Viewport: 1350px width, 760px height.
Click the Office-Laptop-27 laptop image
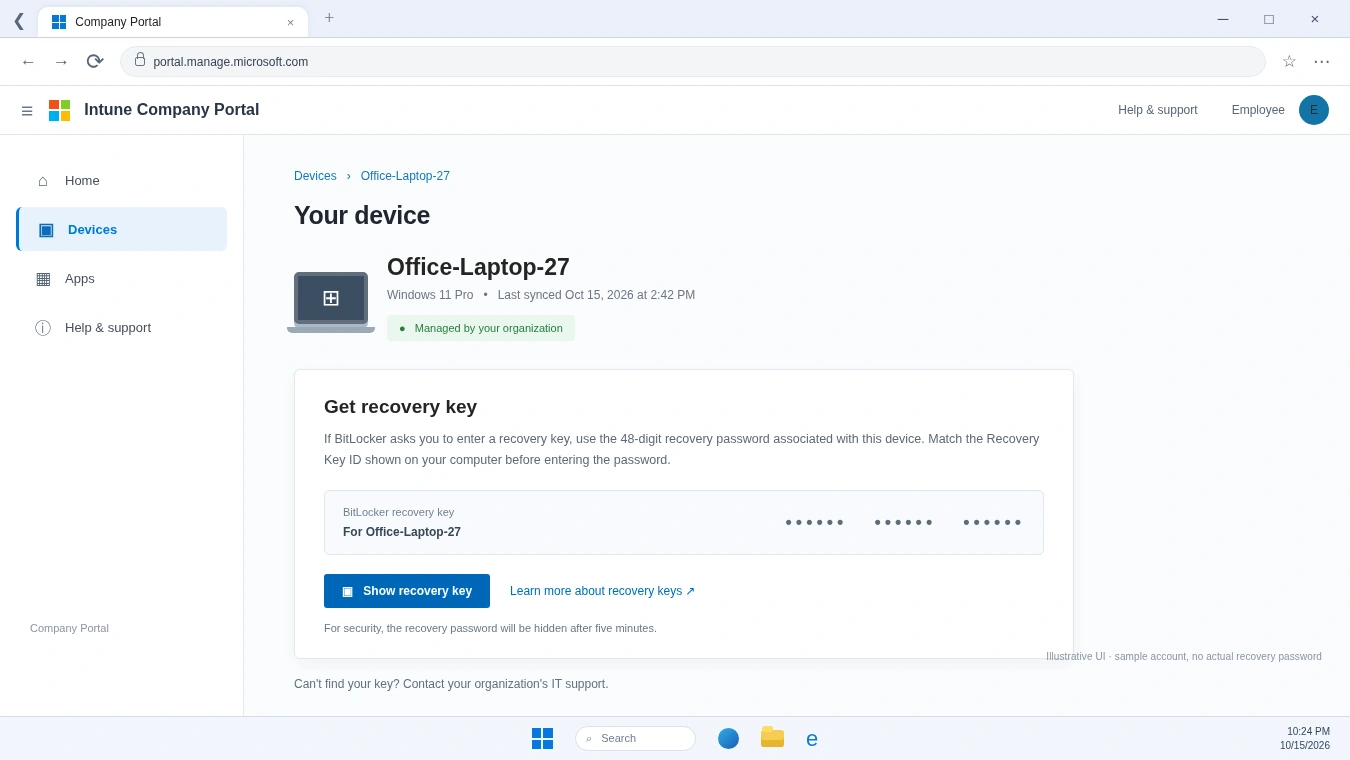[x=331, y=302]
